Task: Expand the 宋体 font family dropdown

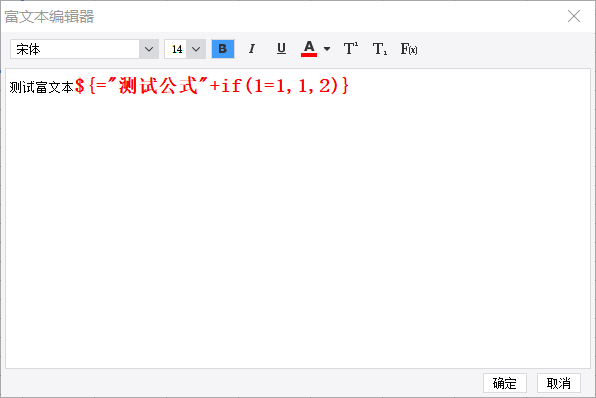Action: pyautogui.click(x=149, y=49)
